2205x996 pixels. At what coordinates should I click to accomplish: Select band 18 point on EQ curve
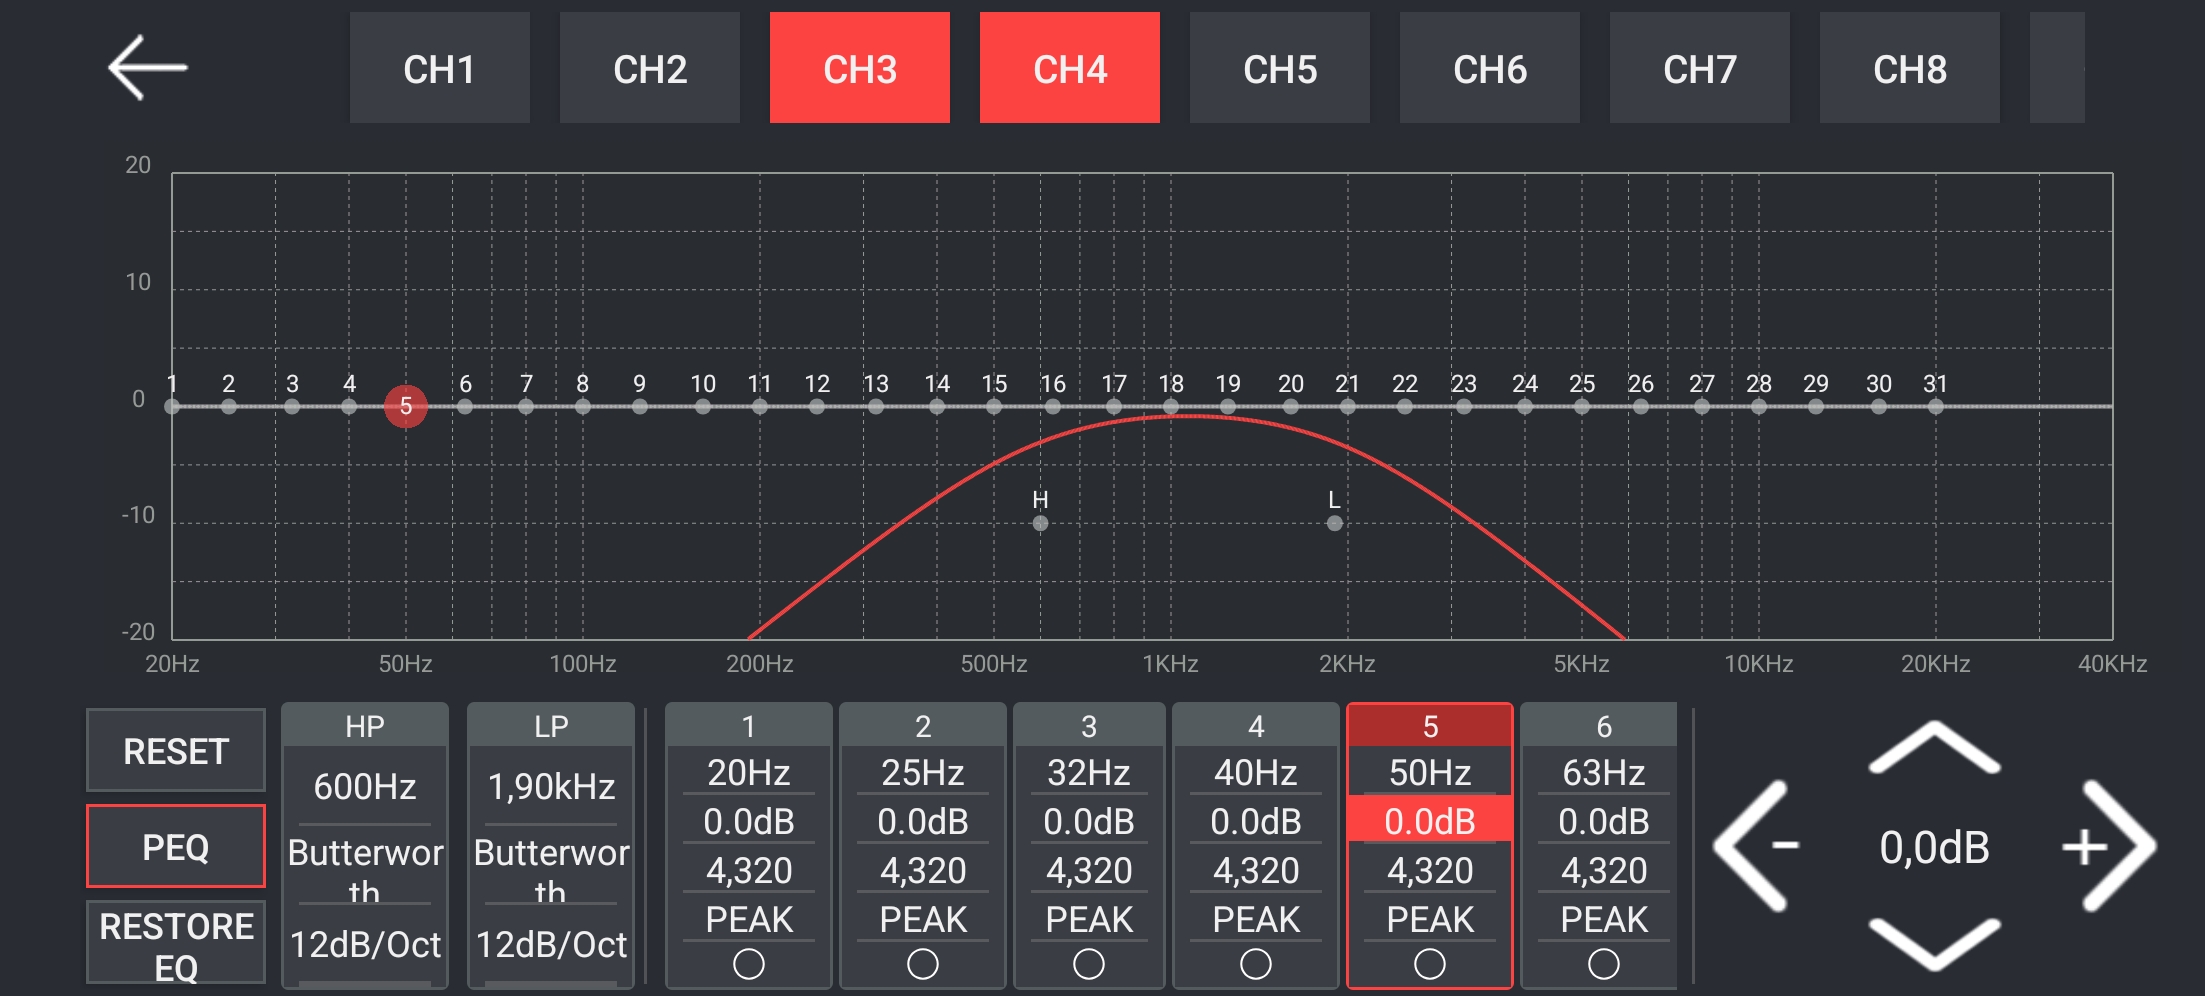click(x=1170, y=406)
